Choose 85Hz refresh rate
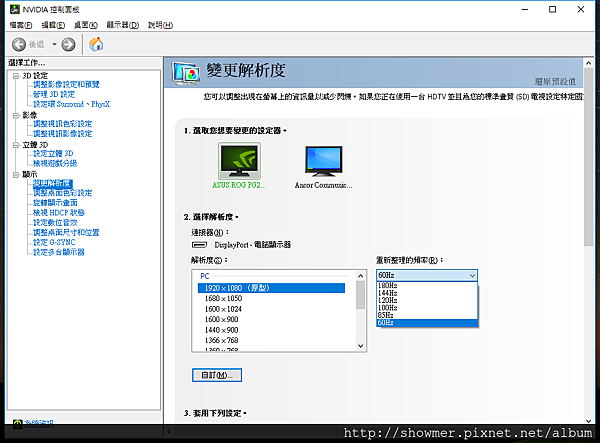600x443 pixels. pos(427,315)
